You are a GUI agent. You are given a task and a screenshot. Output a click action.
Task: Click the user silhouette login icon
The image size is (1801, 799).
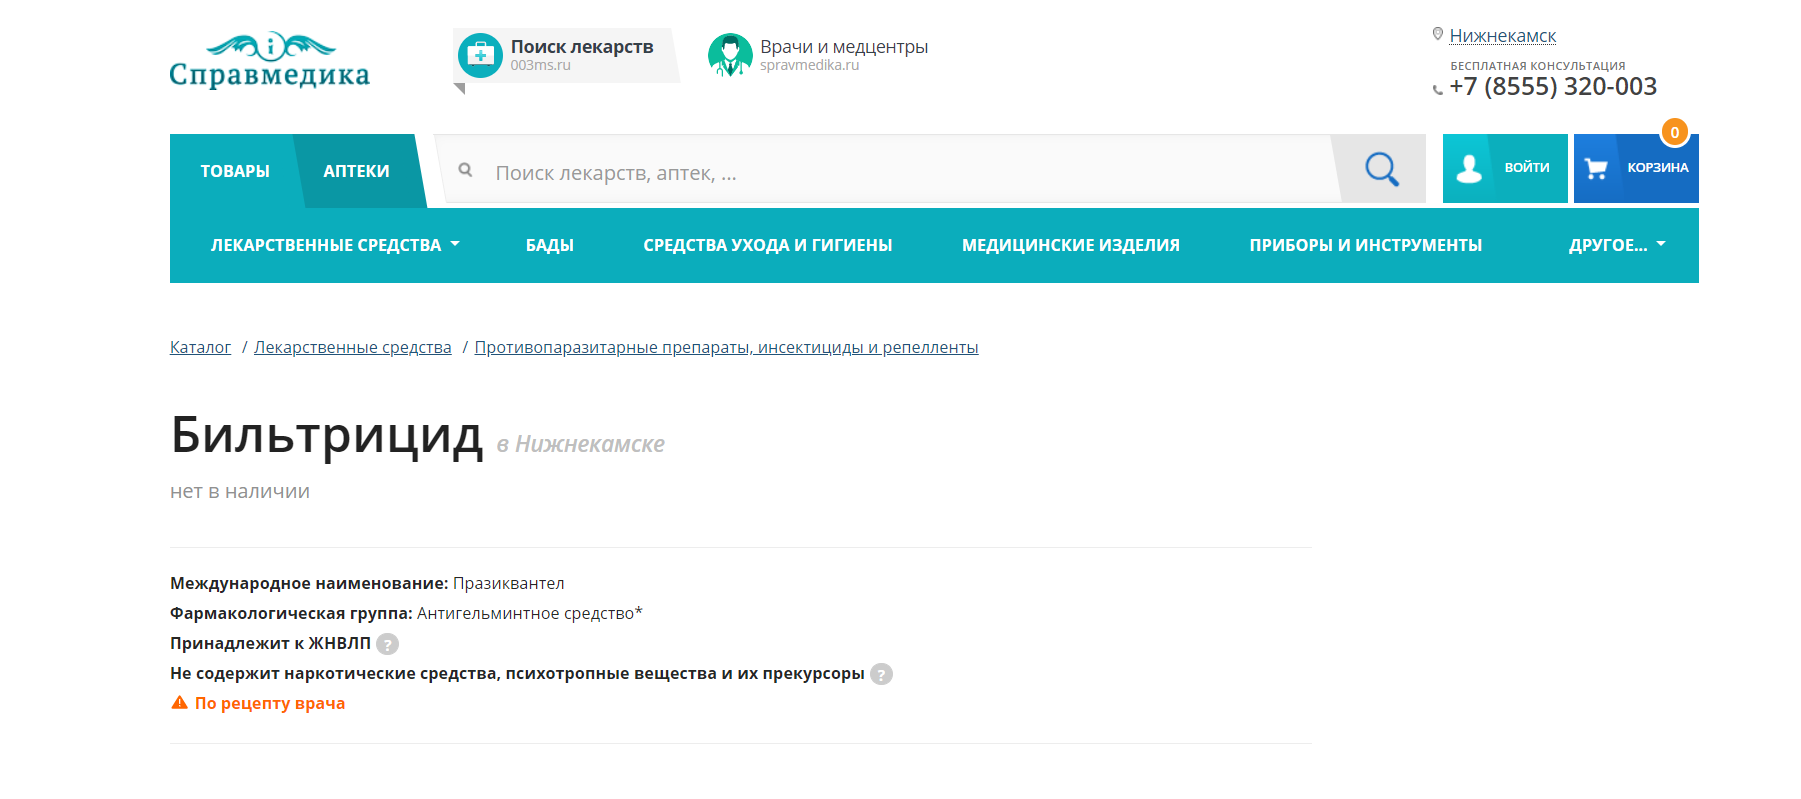pyautogui.click(x=1469, y=169)
